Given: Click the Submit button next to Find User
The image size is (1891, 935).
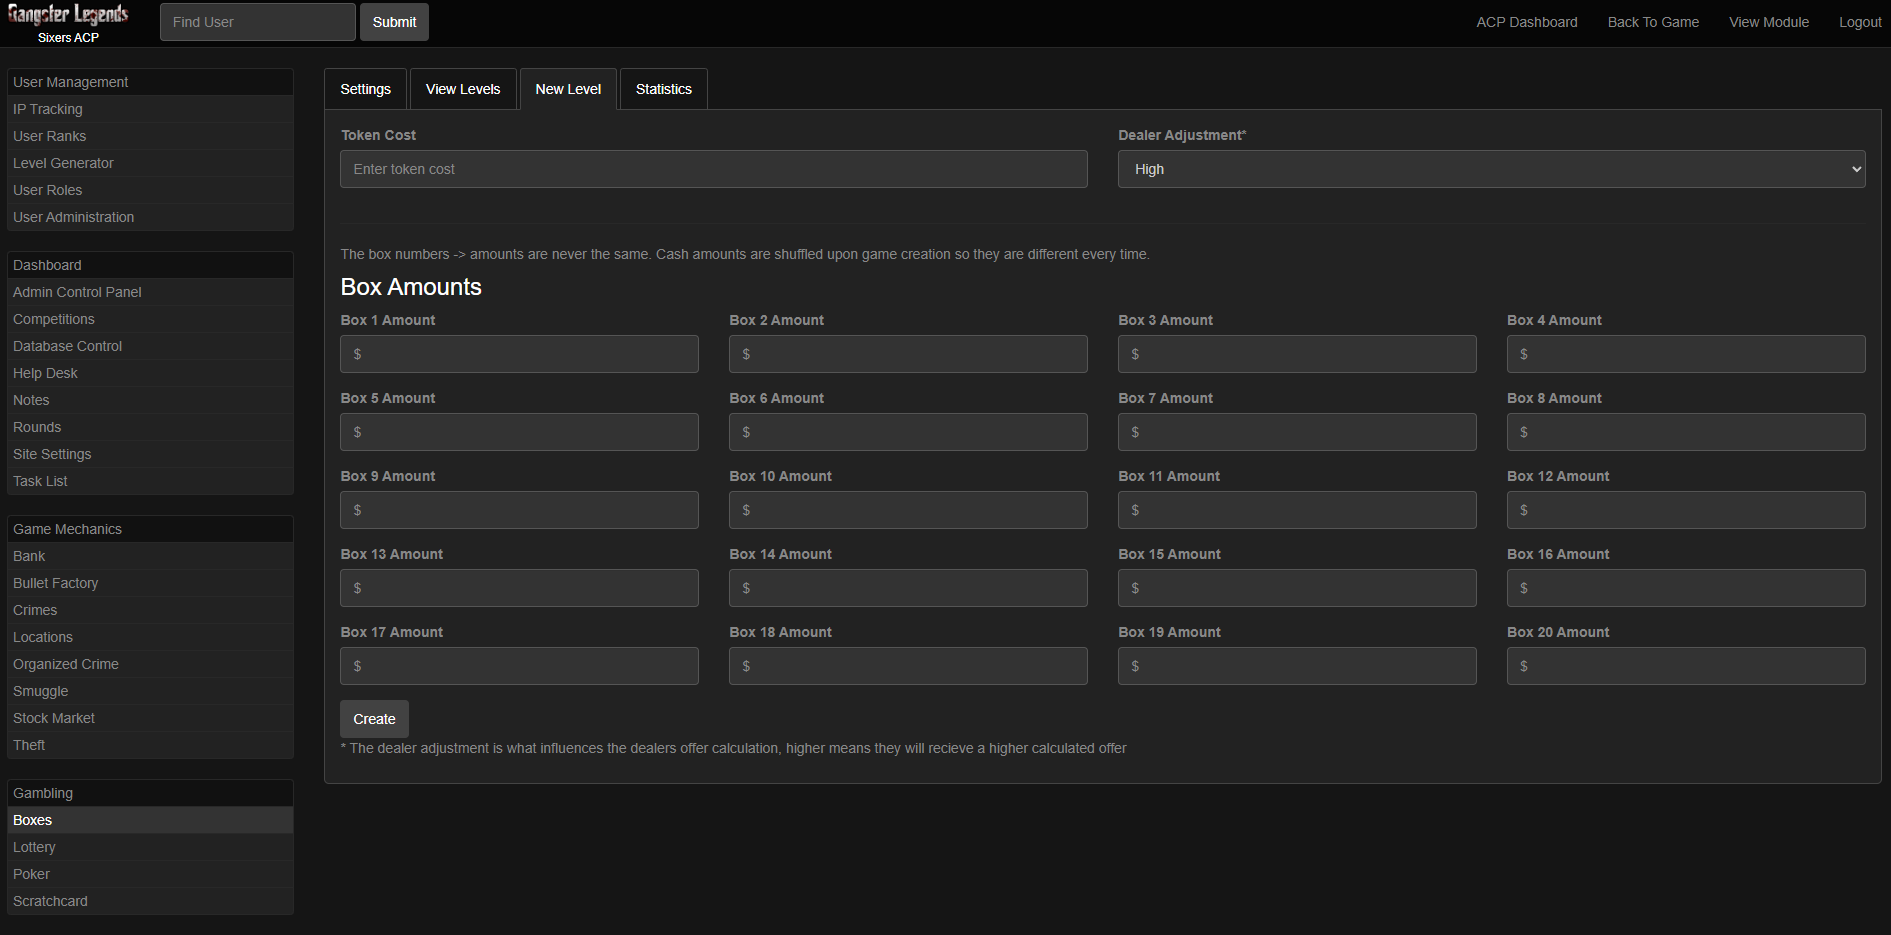Looking at the screenshot, I should [x=394, y=22].
